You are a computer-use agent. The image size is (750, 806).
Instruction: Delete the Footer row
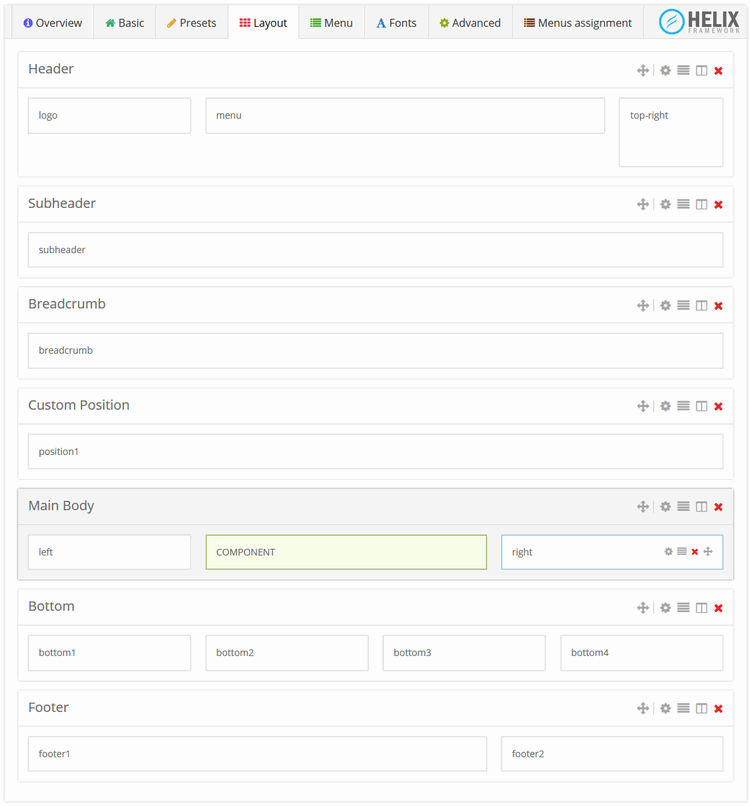click(x=719, y=709)
